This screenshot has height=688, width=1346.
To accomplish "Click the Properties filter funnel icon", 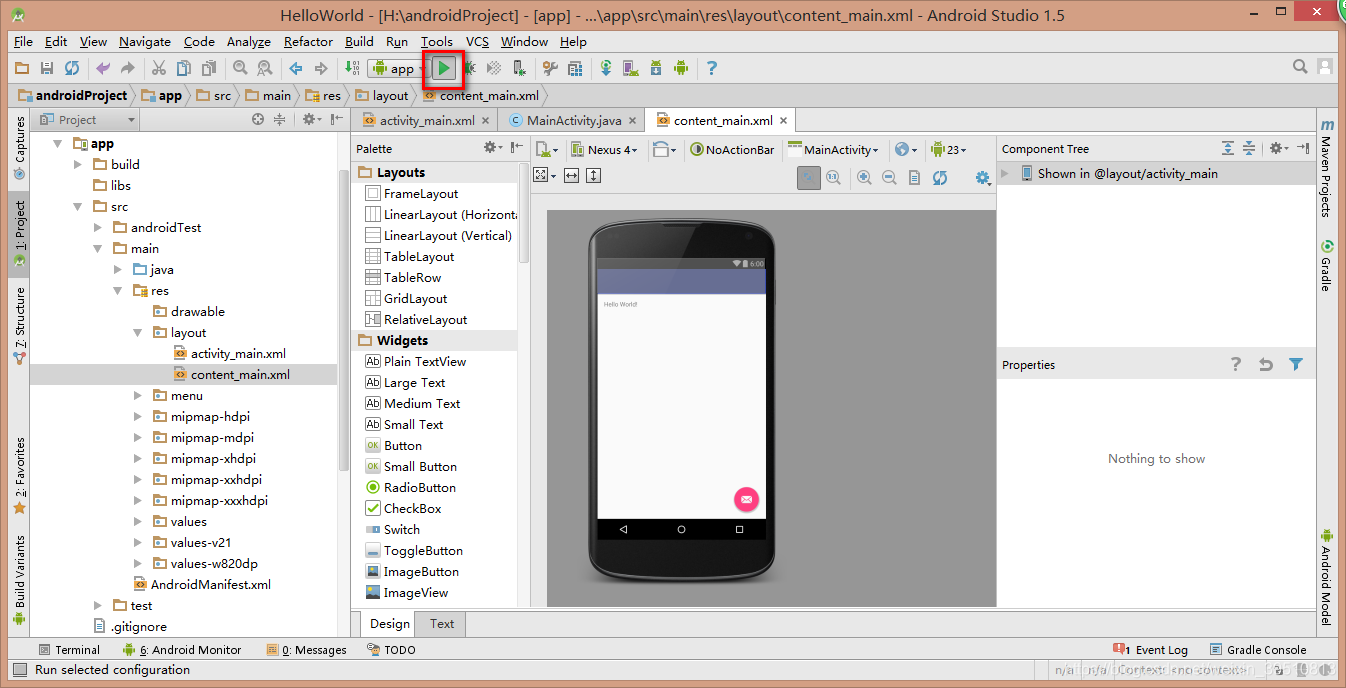I will tap(1296, 365).
